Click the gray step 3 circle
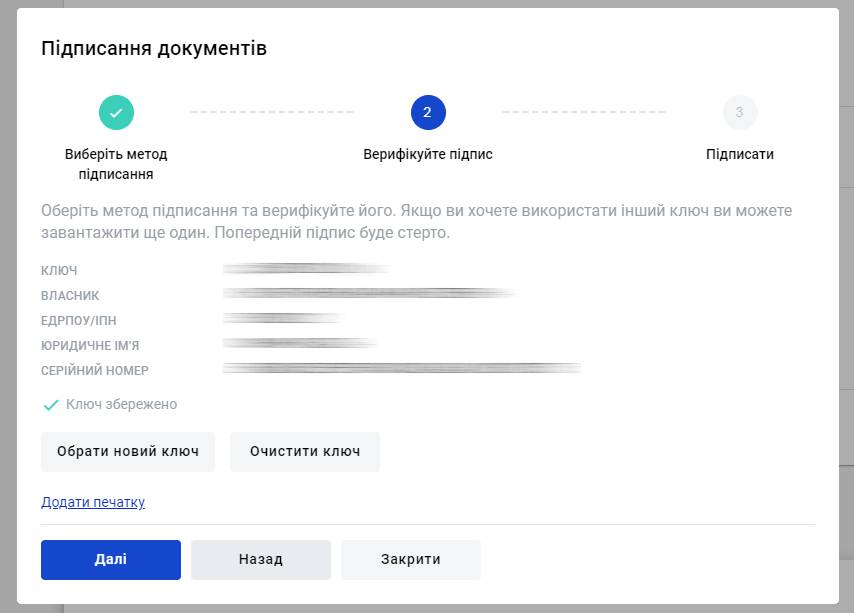The width and height of the screenshot is (854, 613). pyautogui.click(x=739, y=112)
